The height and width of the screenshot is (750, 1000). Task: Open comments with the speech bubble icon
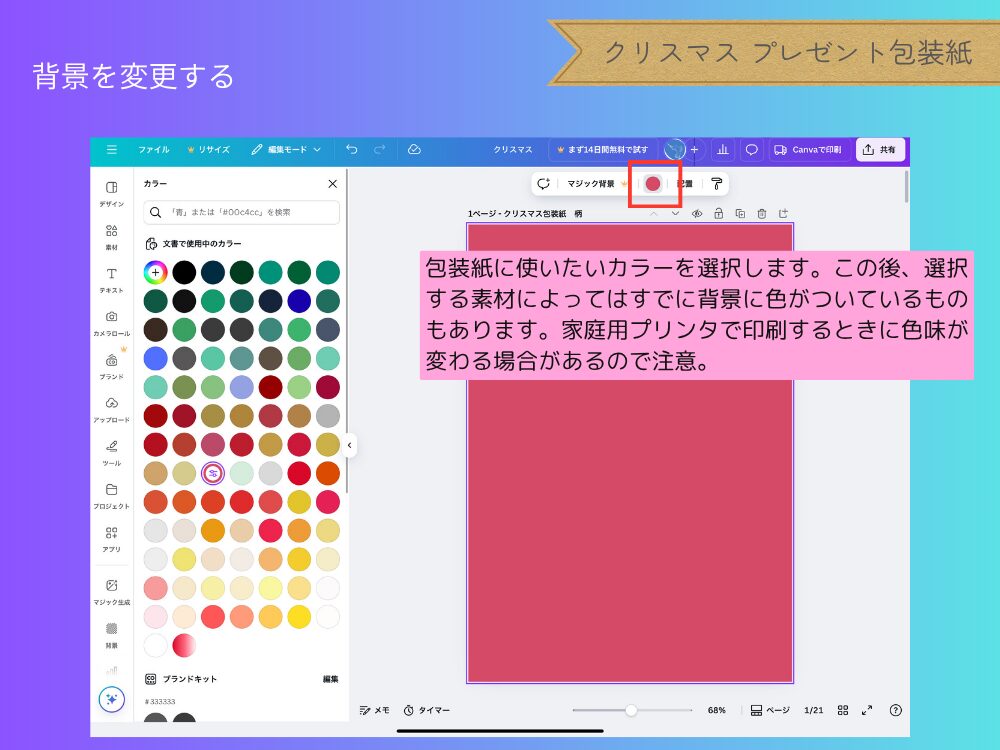tap(751, 149)
